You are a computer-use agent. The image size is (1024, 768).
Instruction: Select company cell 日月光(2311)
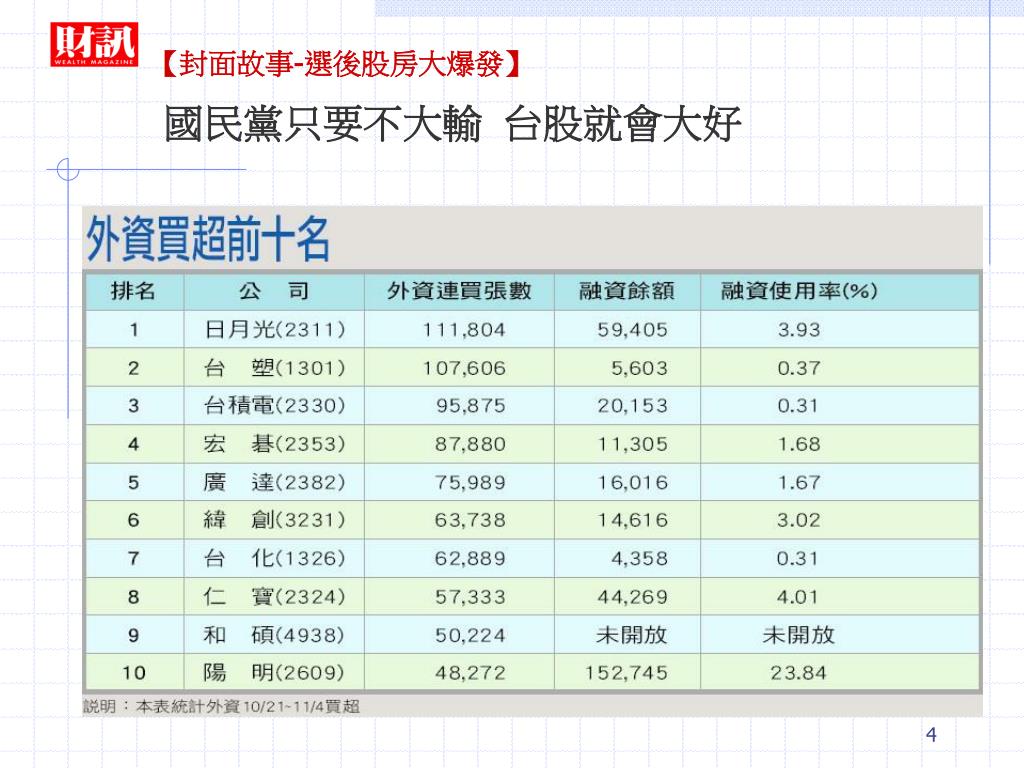pyautogui.click(x=274, y=329)
